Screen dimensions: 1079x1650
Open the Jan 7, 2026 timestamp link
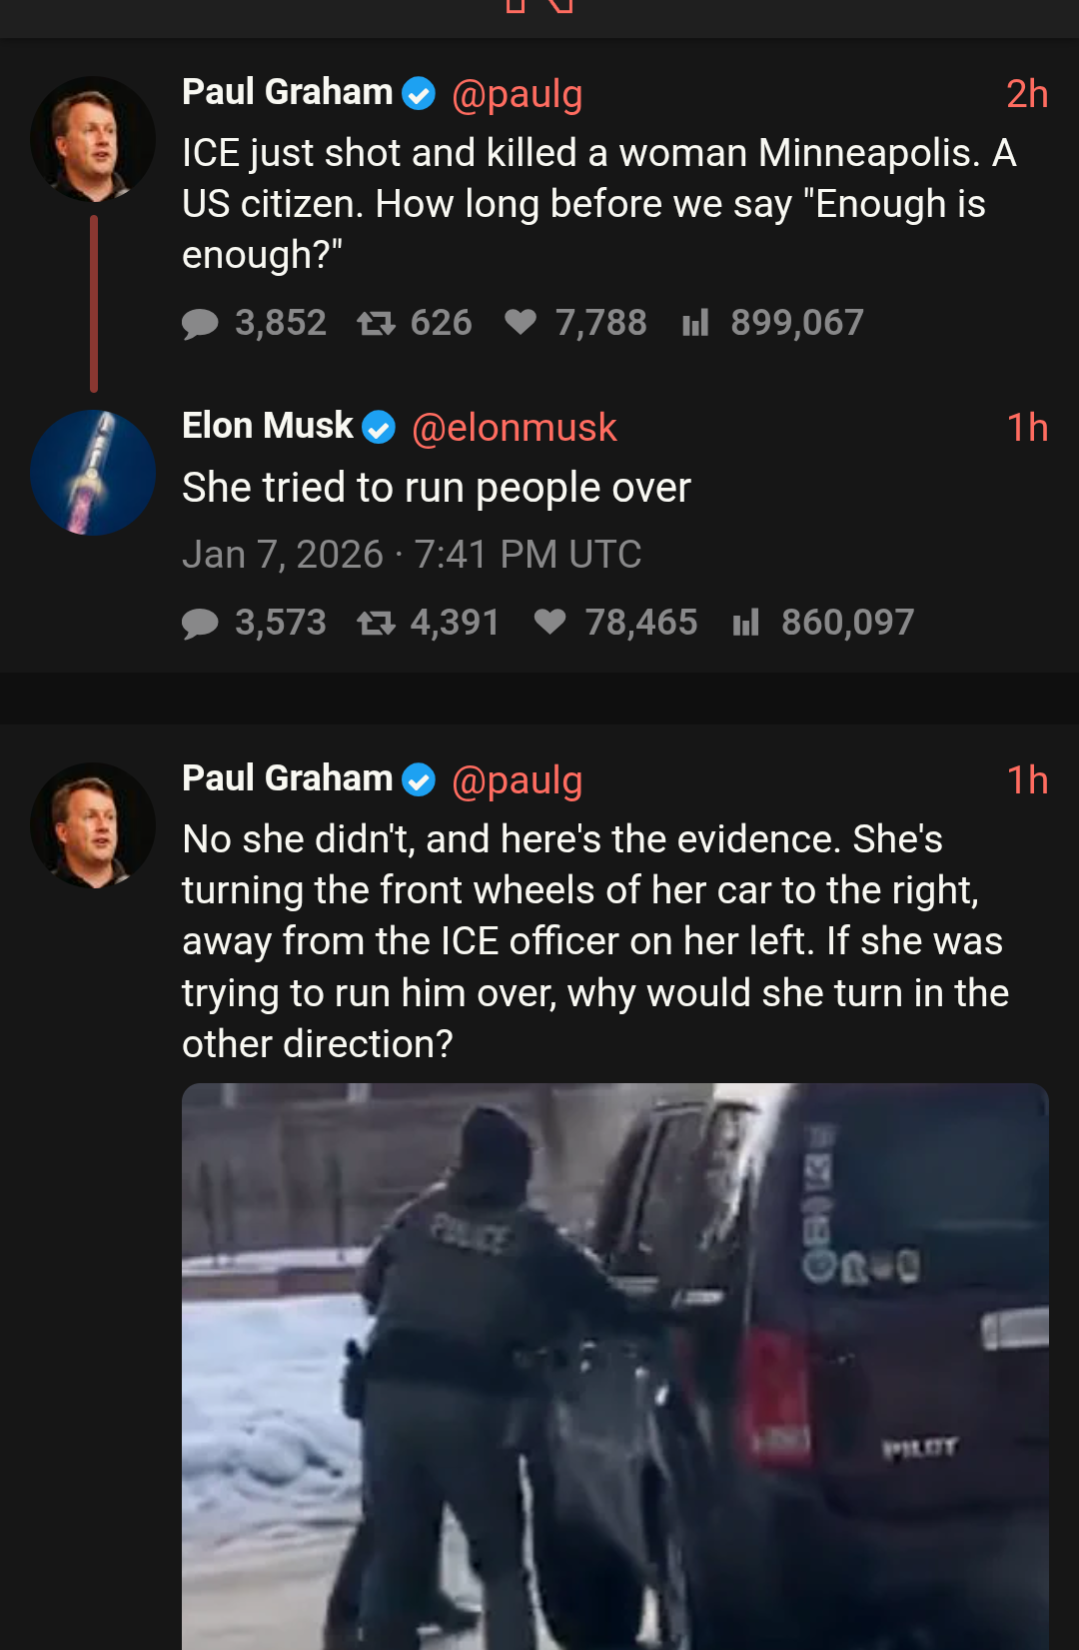(x=411, y=554)
